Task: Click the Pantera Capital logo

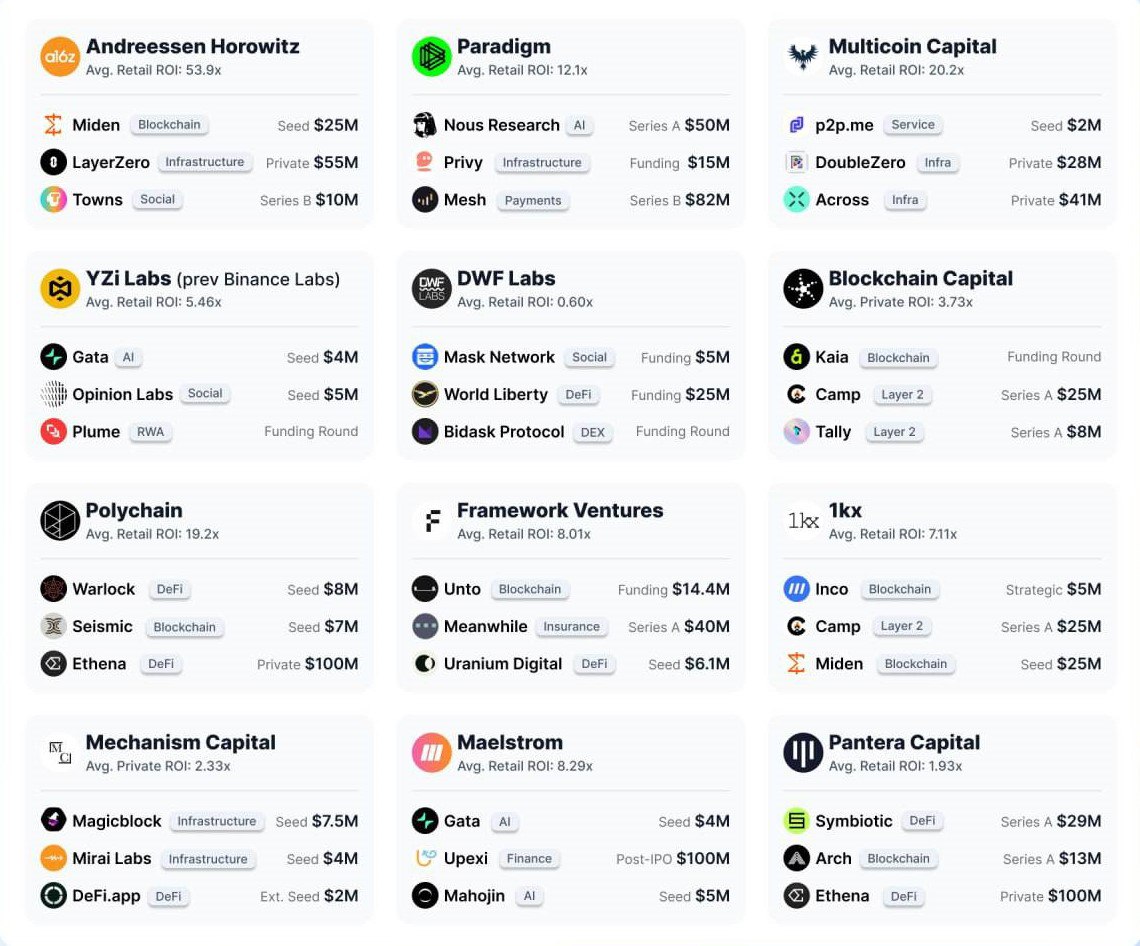Action: (x=803, y=753)
